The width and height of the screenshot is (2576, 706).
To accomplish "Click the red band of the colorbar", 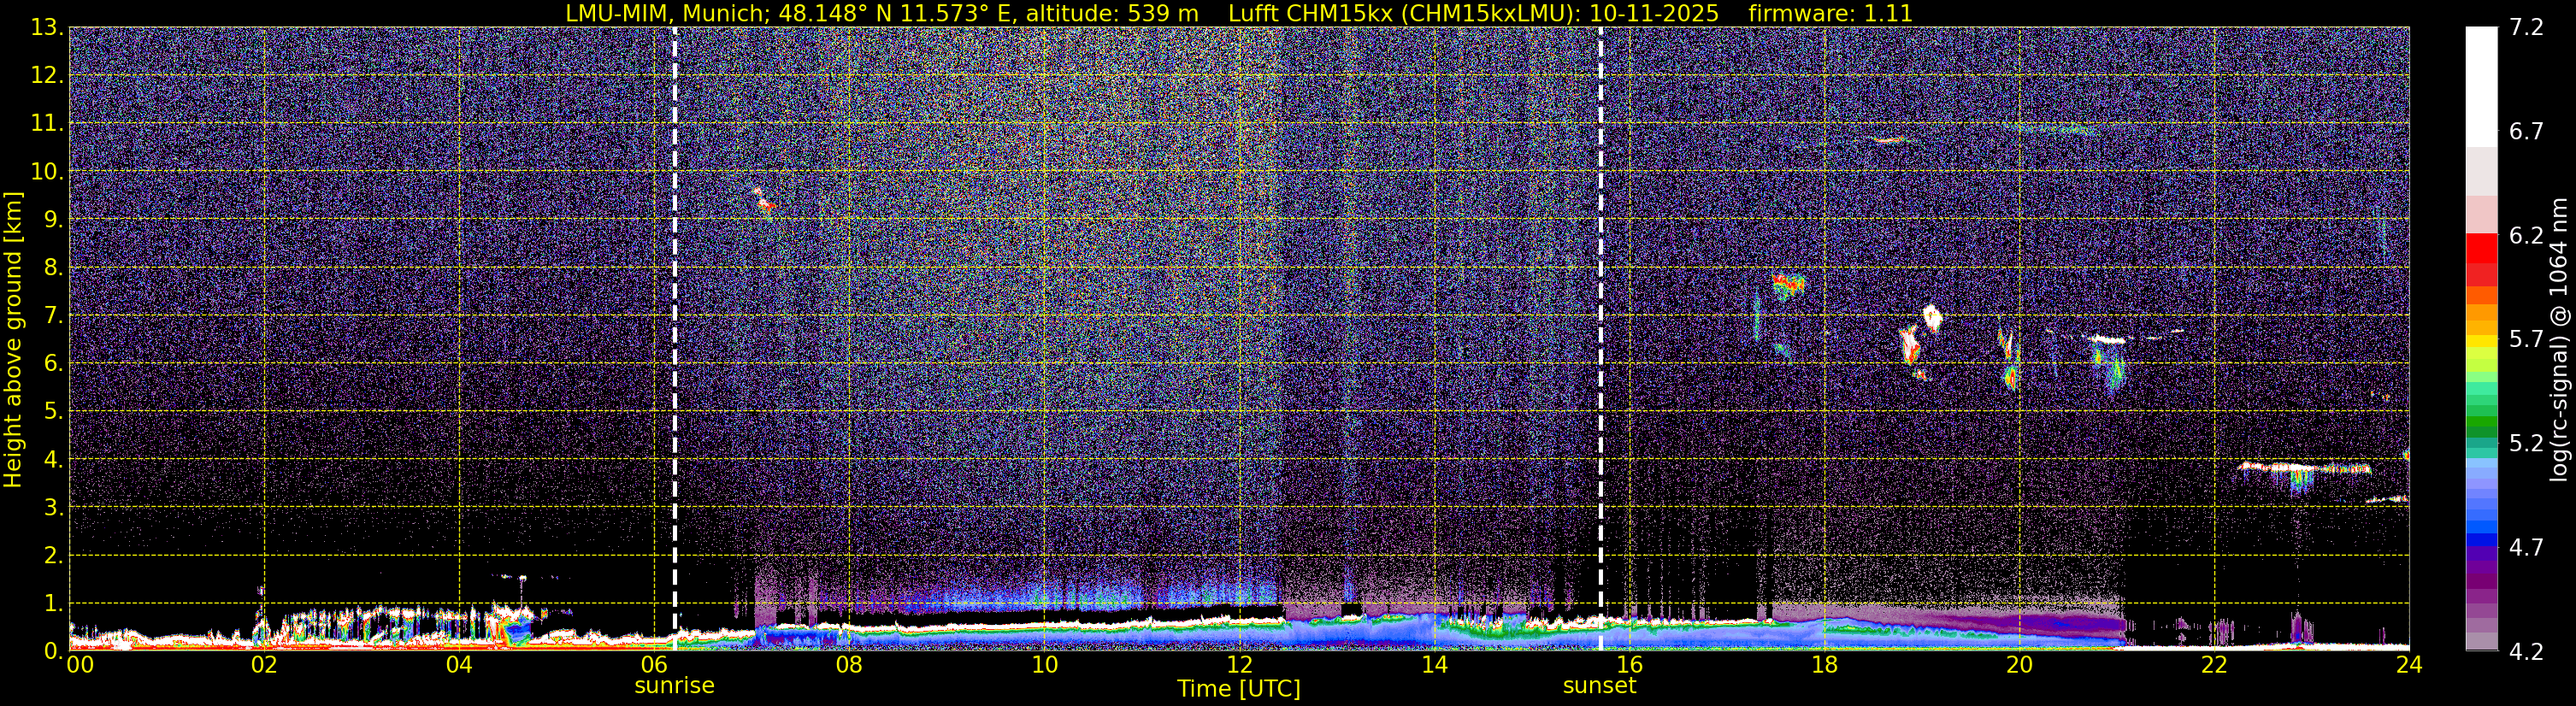I will pos(2481,258).
